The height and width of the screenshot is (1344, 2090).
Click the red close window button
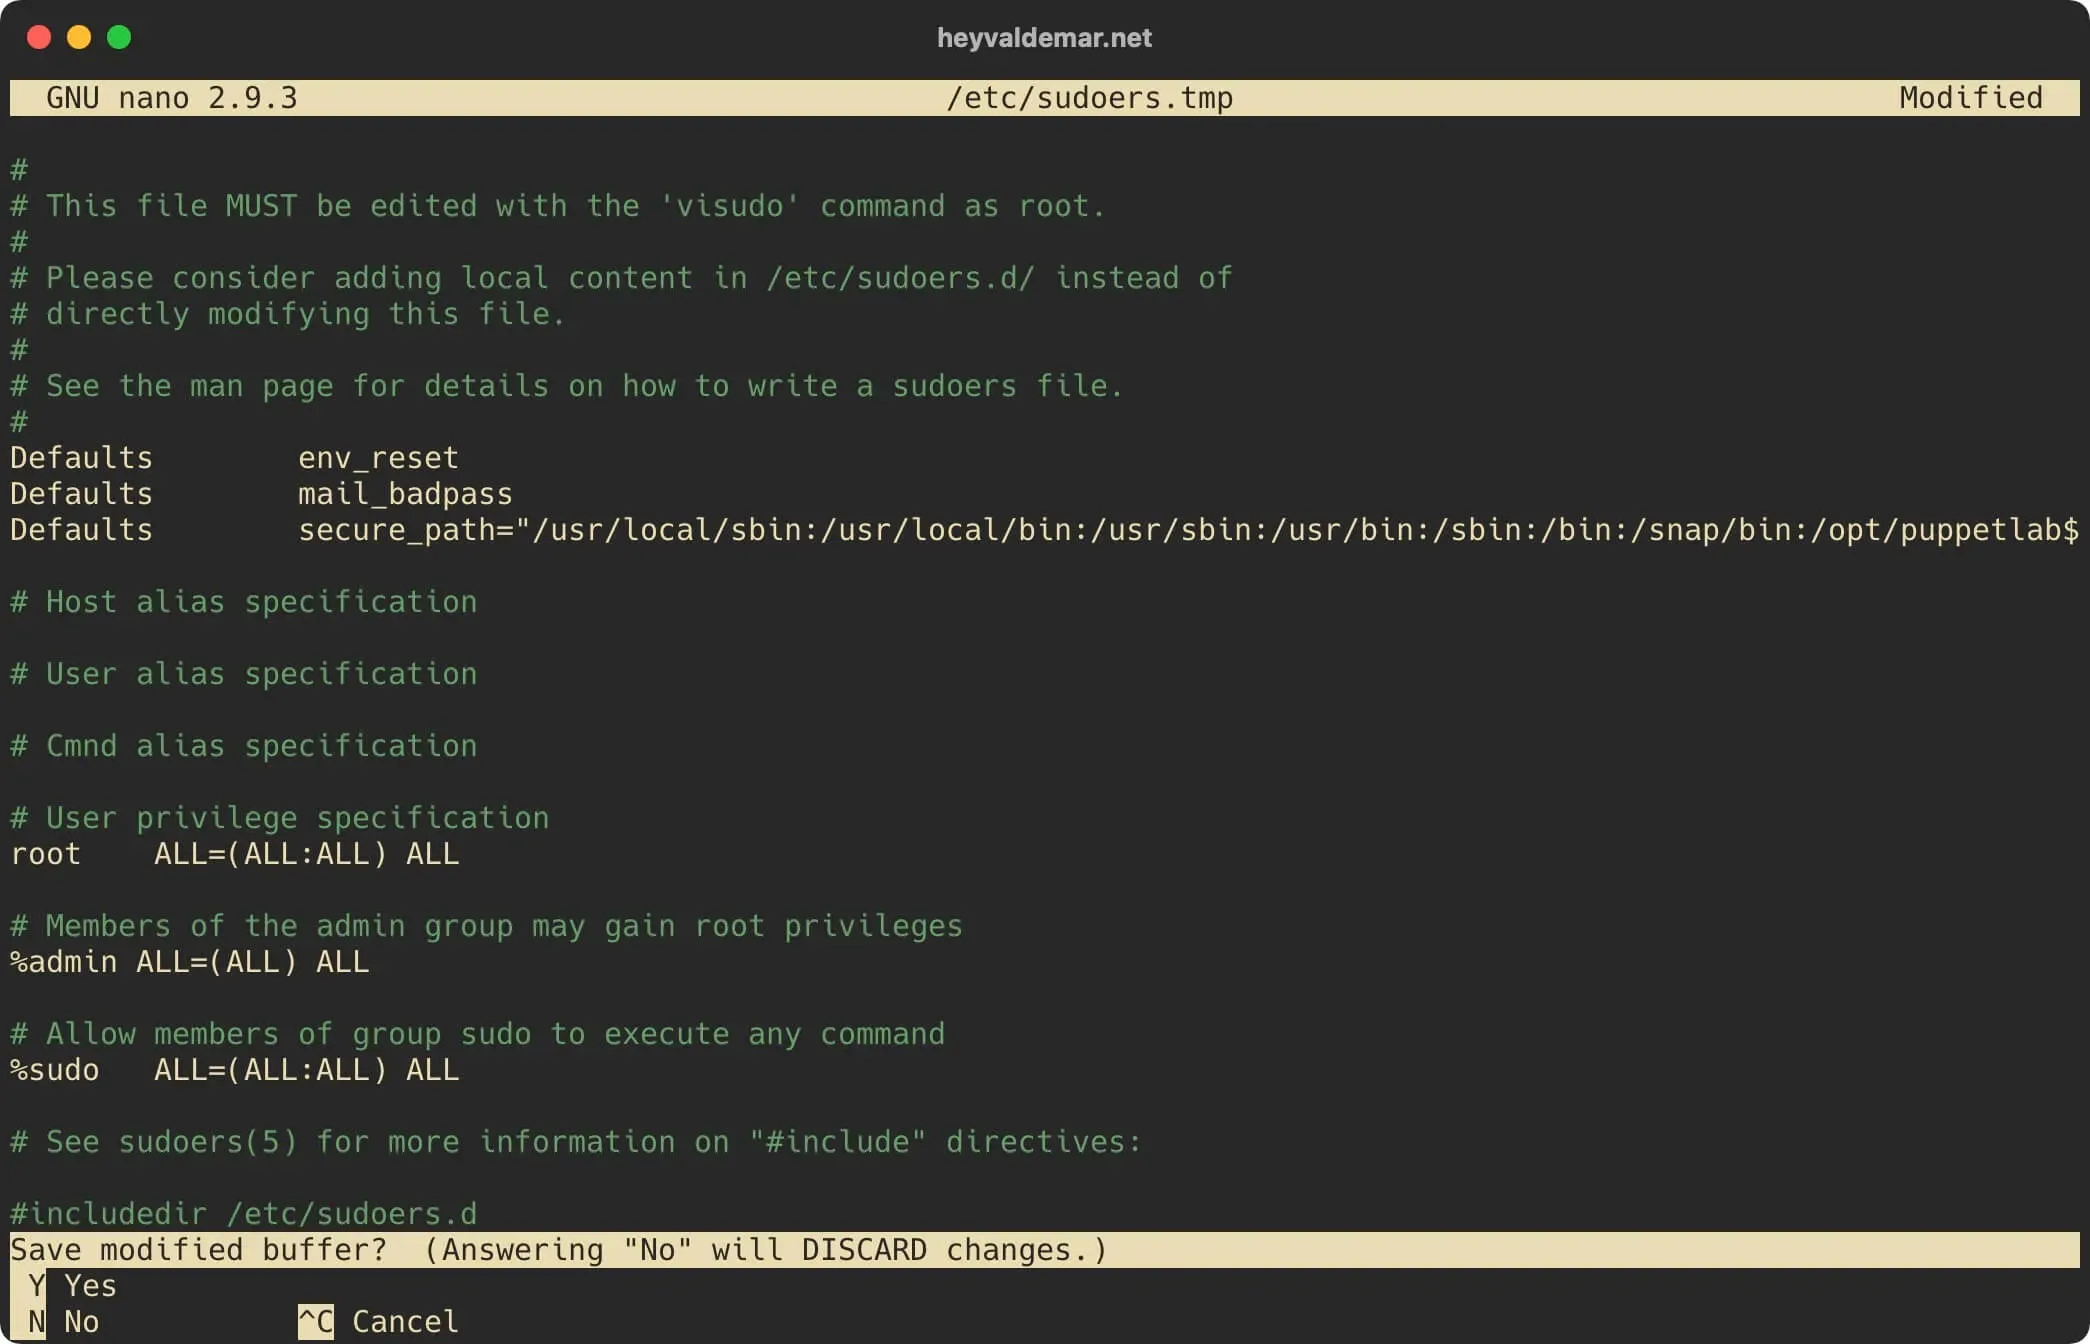click(39, 38)
